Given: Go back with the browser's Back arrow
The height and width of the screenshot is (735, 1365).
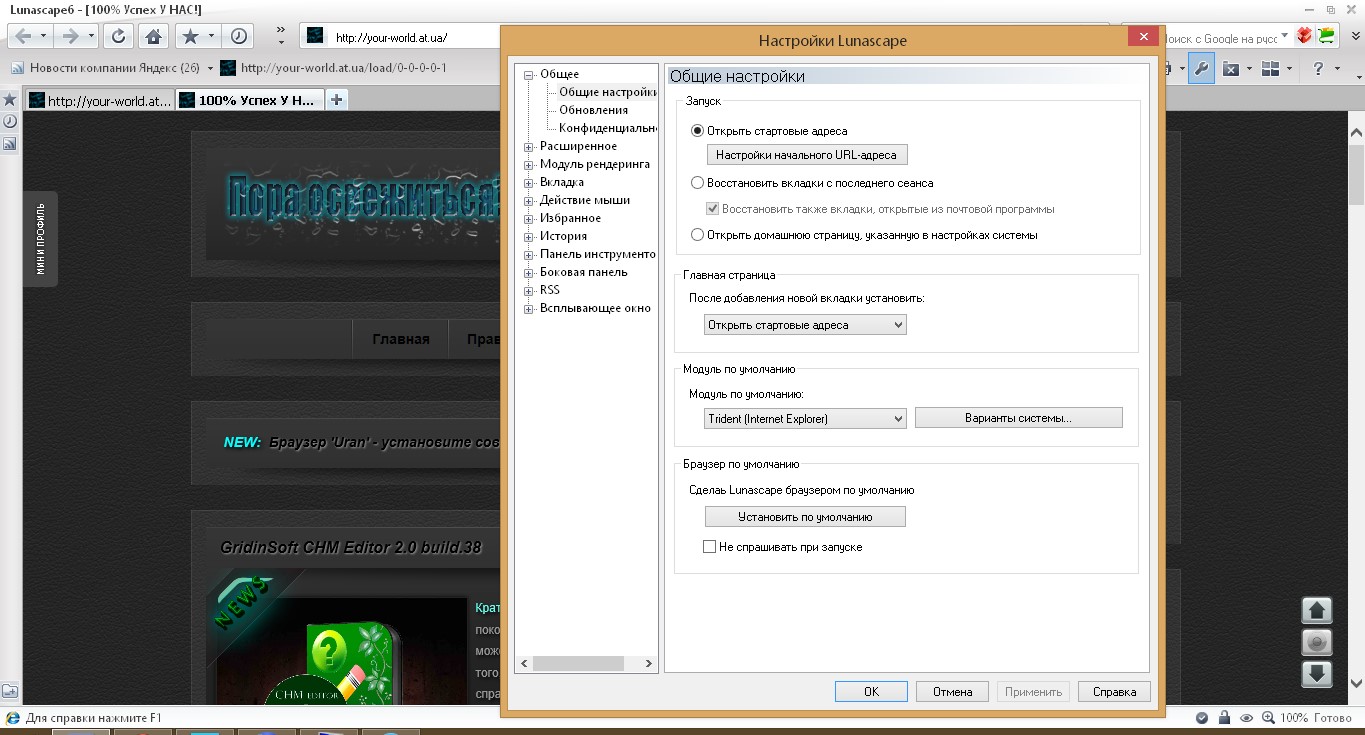Looking at the screenshot, I should pyautogui.click(x=22, y=37).
